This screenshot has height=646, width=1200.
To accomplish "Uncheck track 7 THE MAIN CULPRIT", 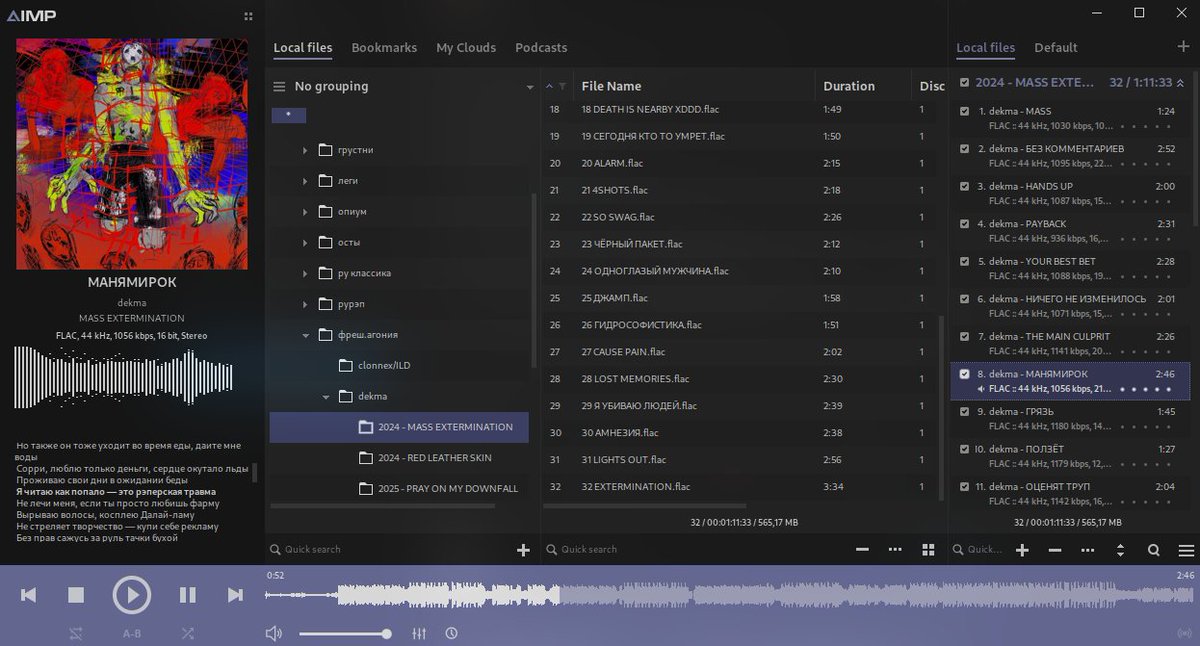I will click(x=964, y=336).
